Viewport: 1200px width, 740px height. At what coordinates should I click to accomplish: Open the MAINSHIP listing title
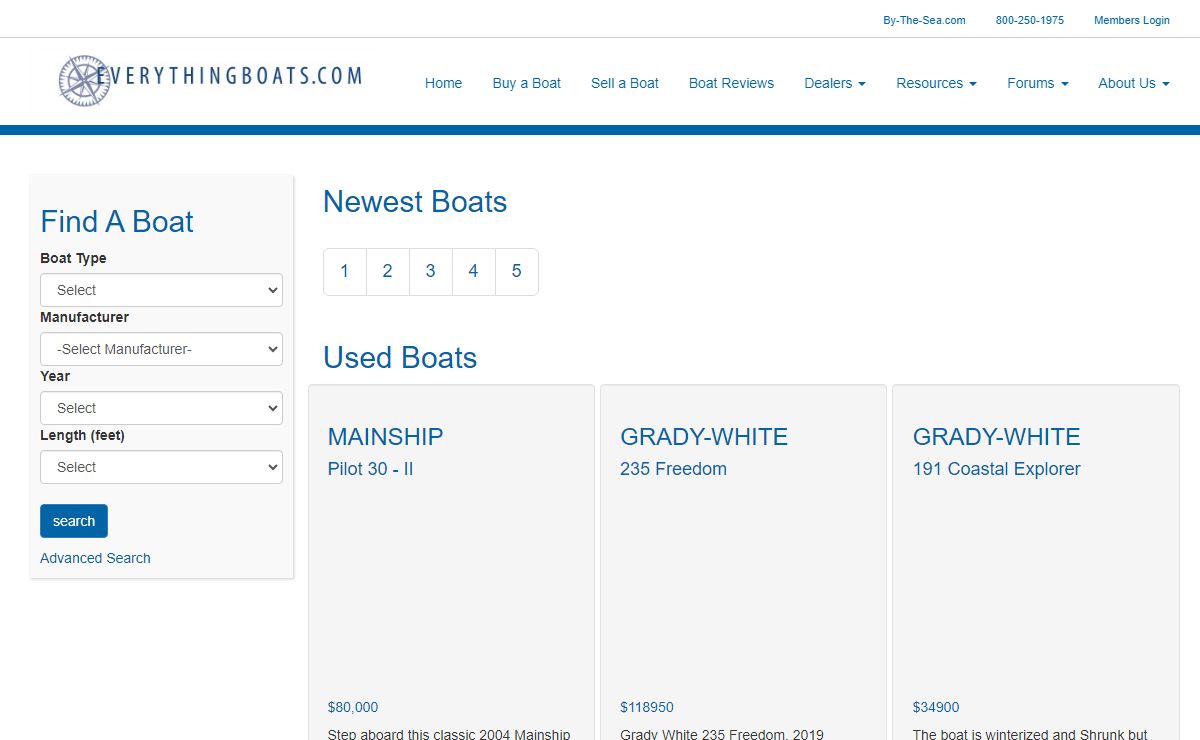point(385,437)
